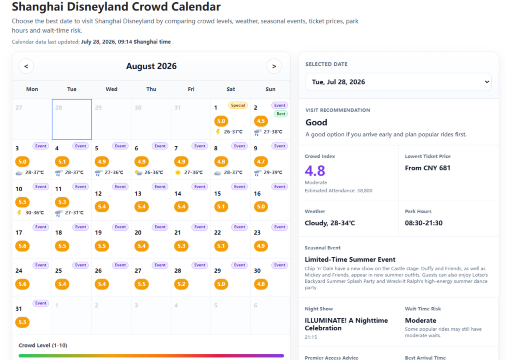Image resolution: width=506 pixels, height=360 pixels.
Task: Open the Selected Date dropdown showing Tue, Jul 28, 2026
Action: point(398,82)
